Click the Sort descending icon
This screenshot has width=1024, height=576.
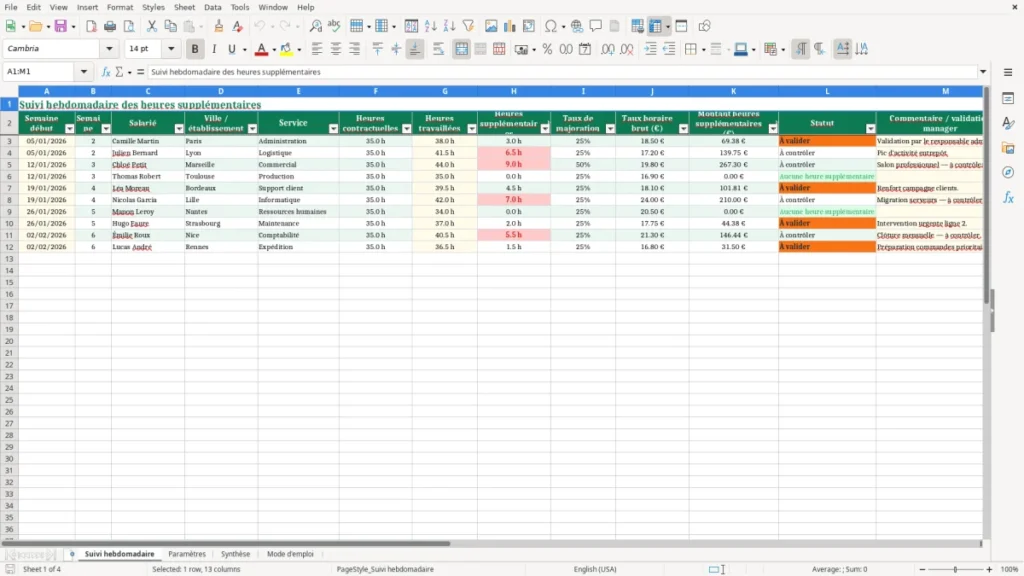click(449, 26)
